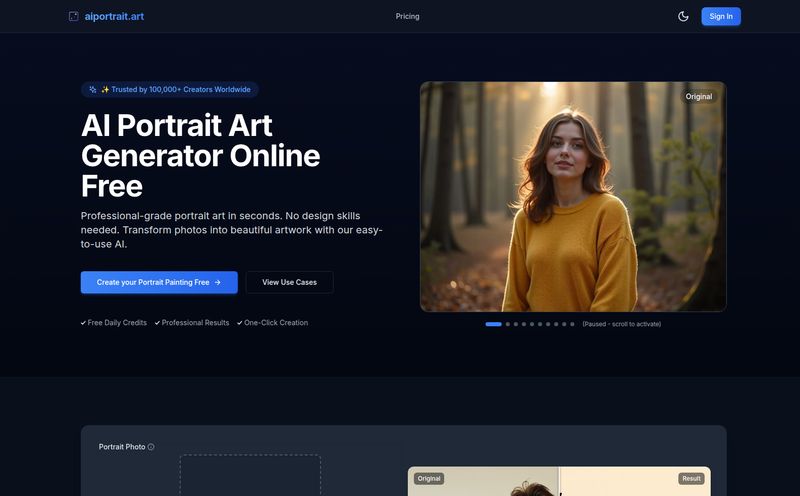Click the Sign In button
The image size is (800, 496).
721,16
